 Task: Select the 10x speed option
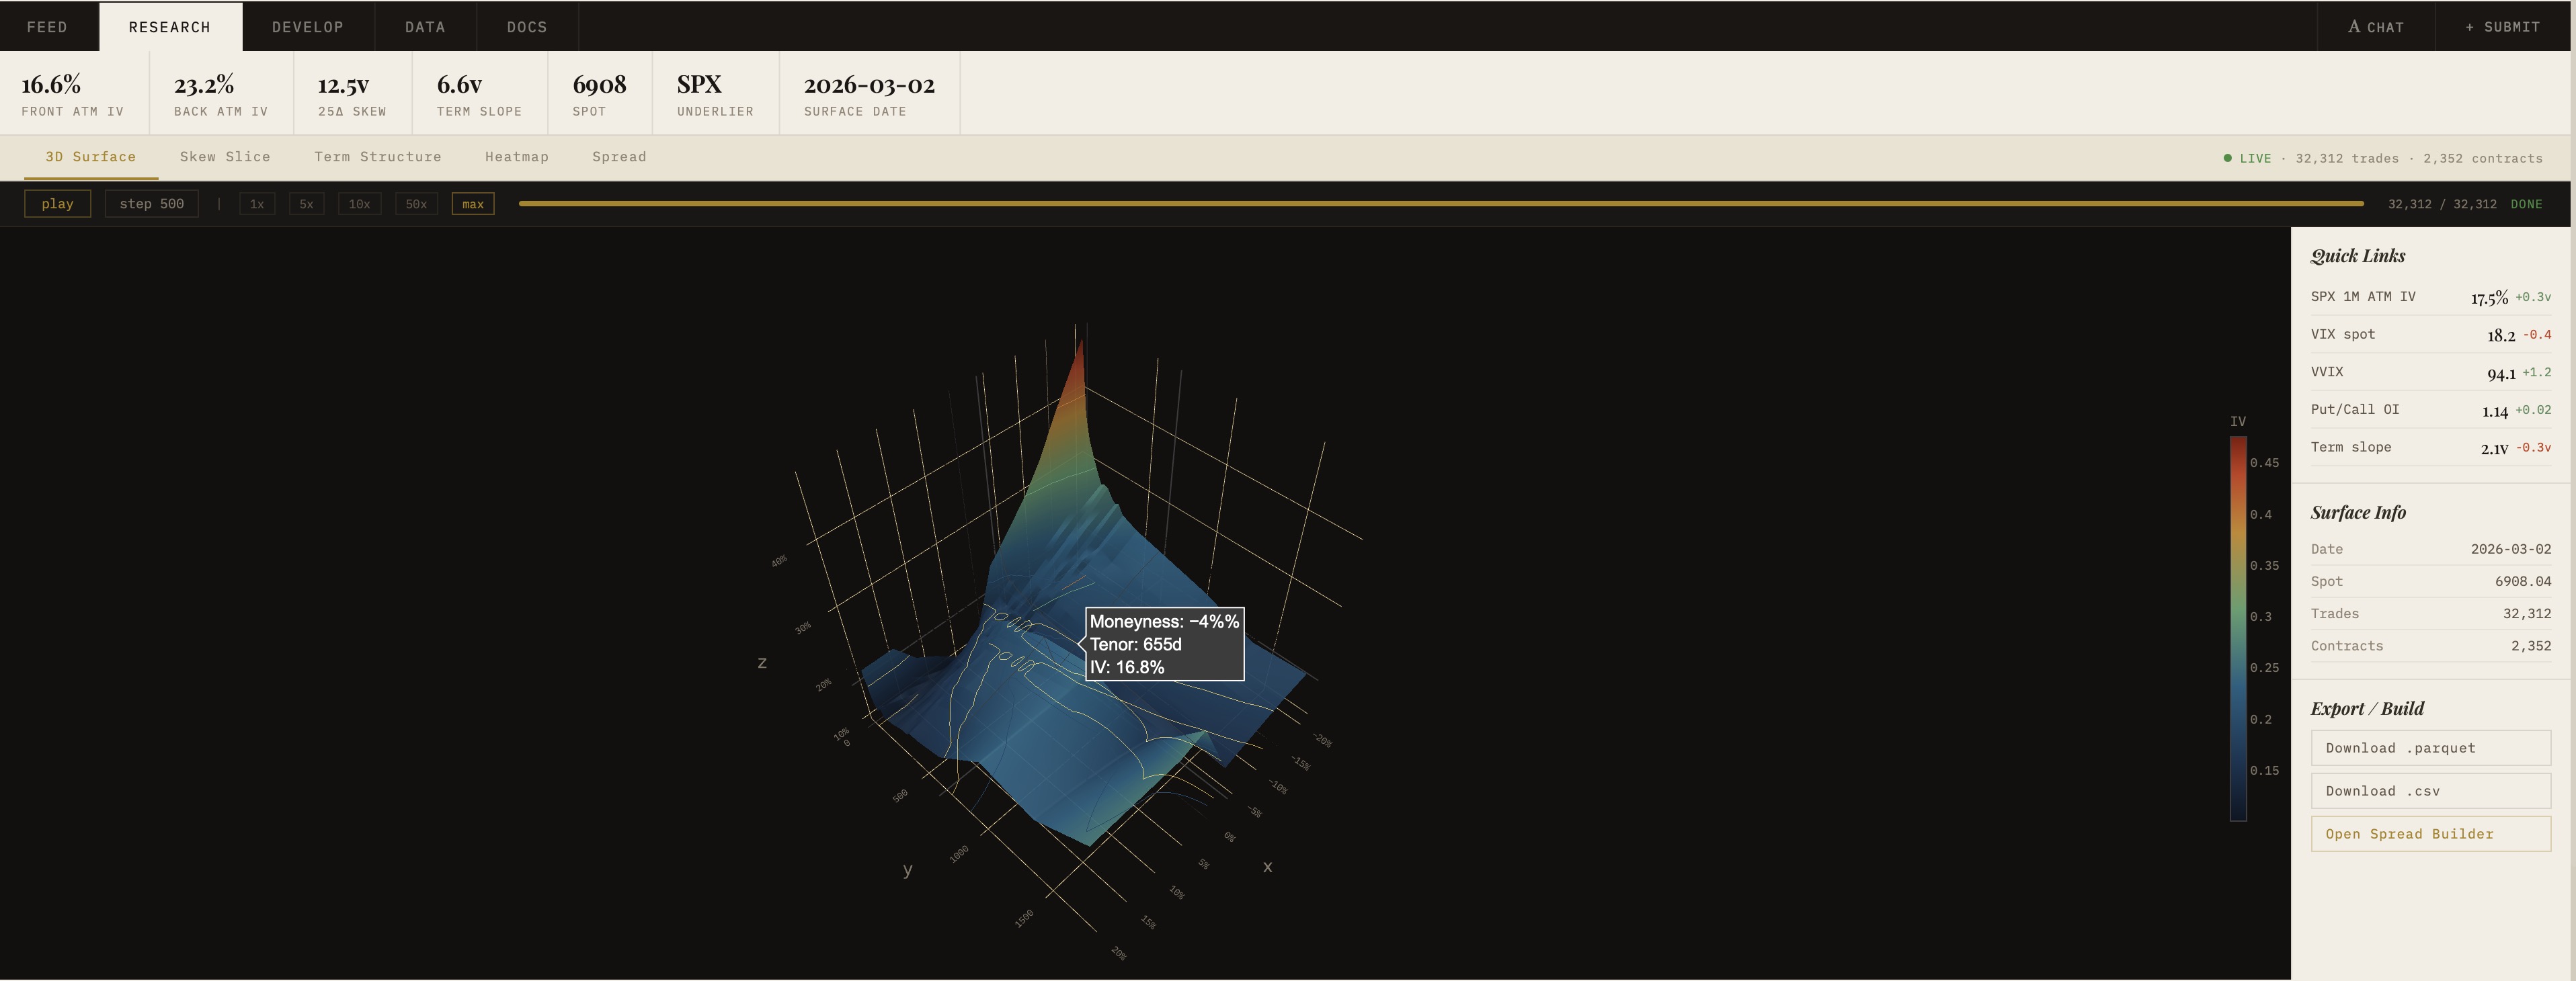(359, 204)
